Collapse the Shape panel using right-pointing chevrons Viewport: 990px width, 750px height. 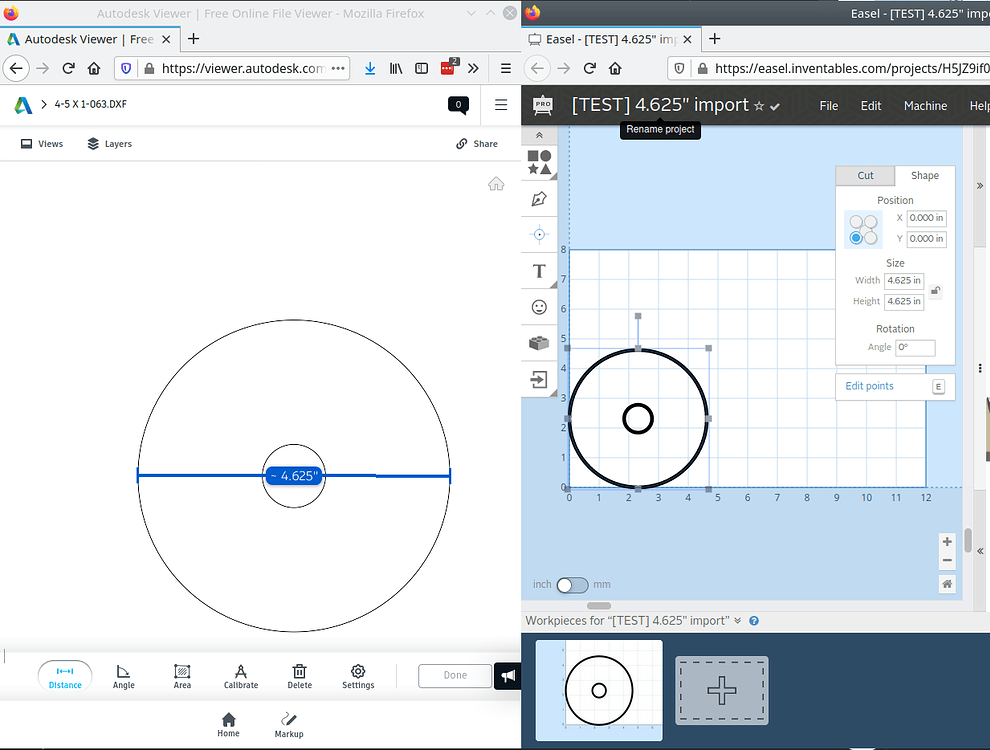pos(979,185)
